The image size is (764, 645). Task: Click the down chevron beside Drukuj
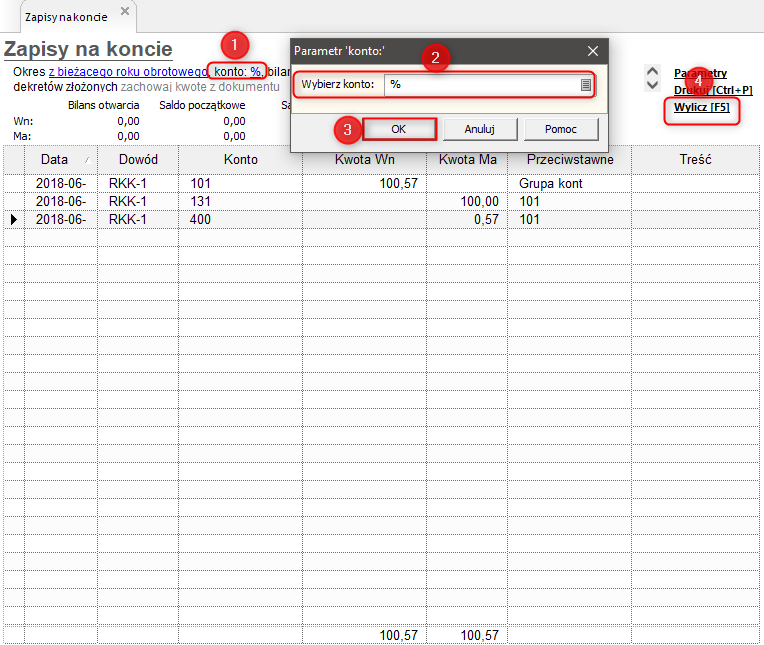[652, 85]
